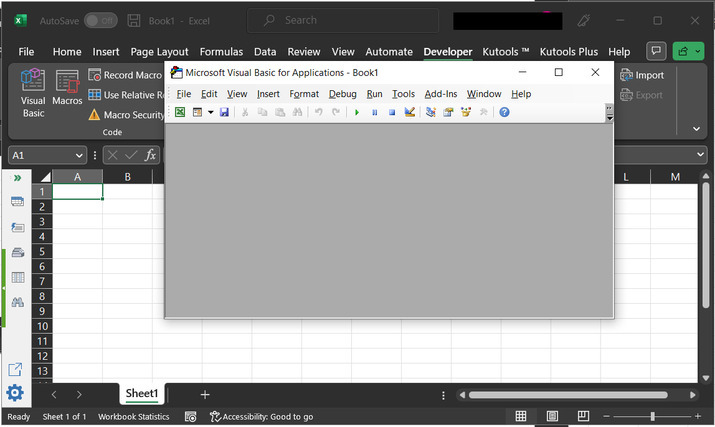The height and width of the screenshot is (427, 715).
Task: Click the Paste icon in VBA toolbar
Action: coord(280,112)
